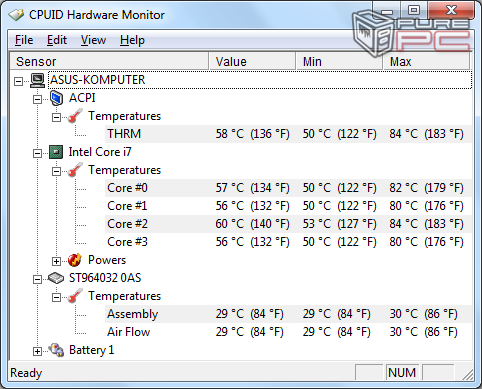Screen dimensions: 482x389
Task: Select the THRM sensor row
Action: click(x=288, y=134)
